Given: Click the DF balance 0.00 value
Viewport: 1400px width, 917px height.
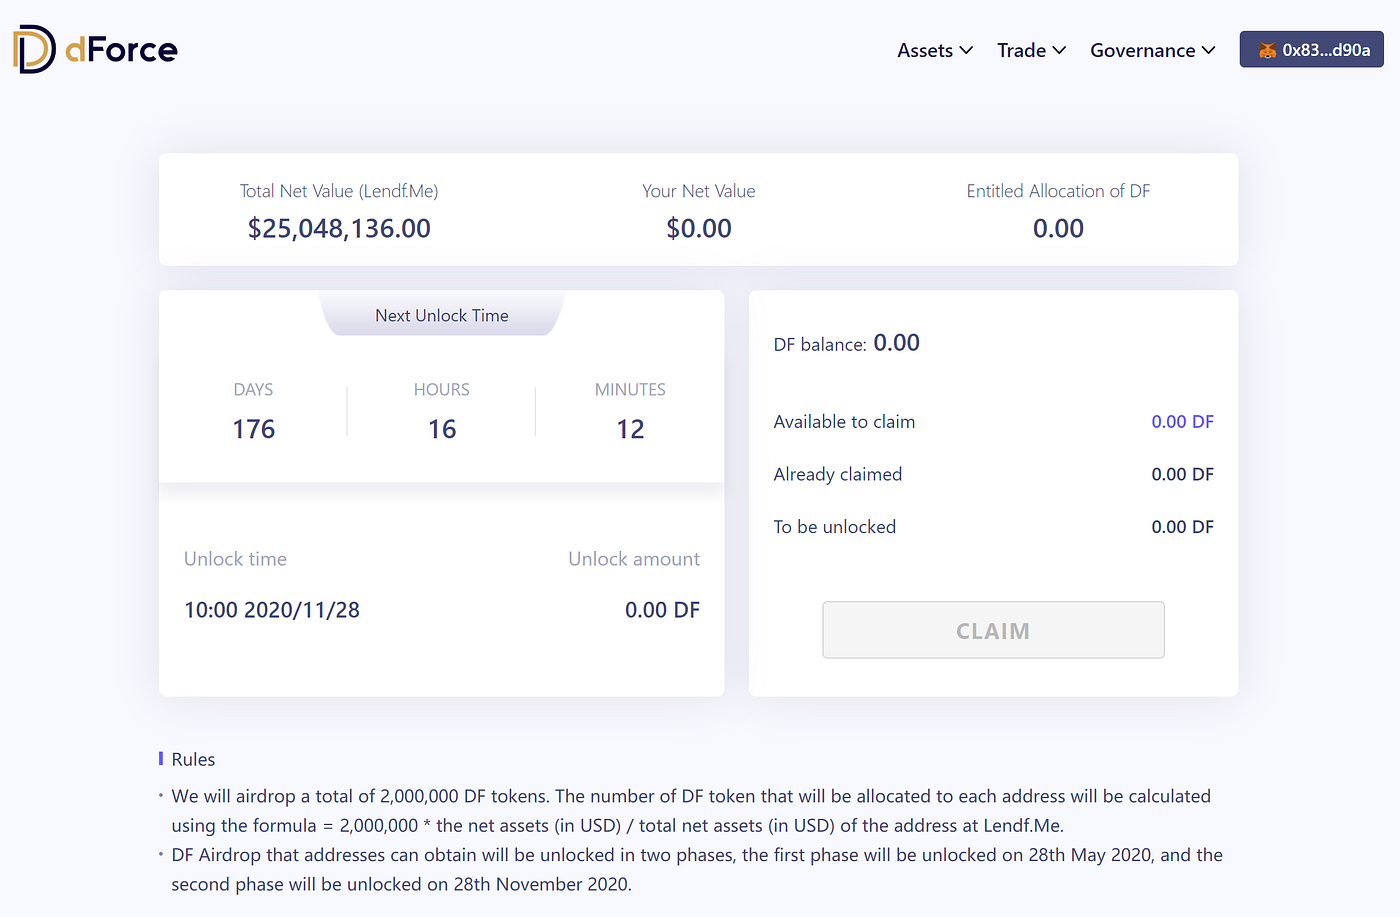Looking at the screenshot, I should click(896, 343).
